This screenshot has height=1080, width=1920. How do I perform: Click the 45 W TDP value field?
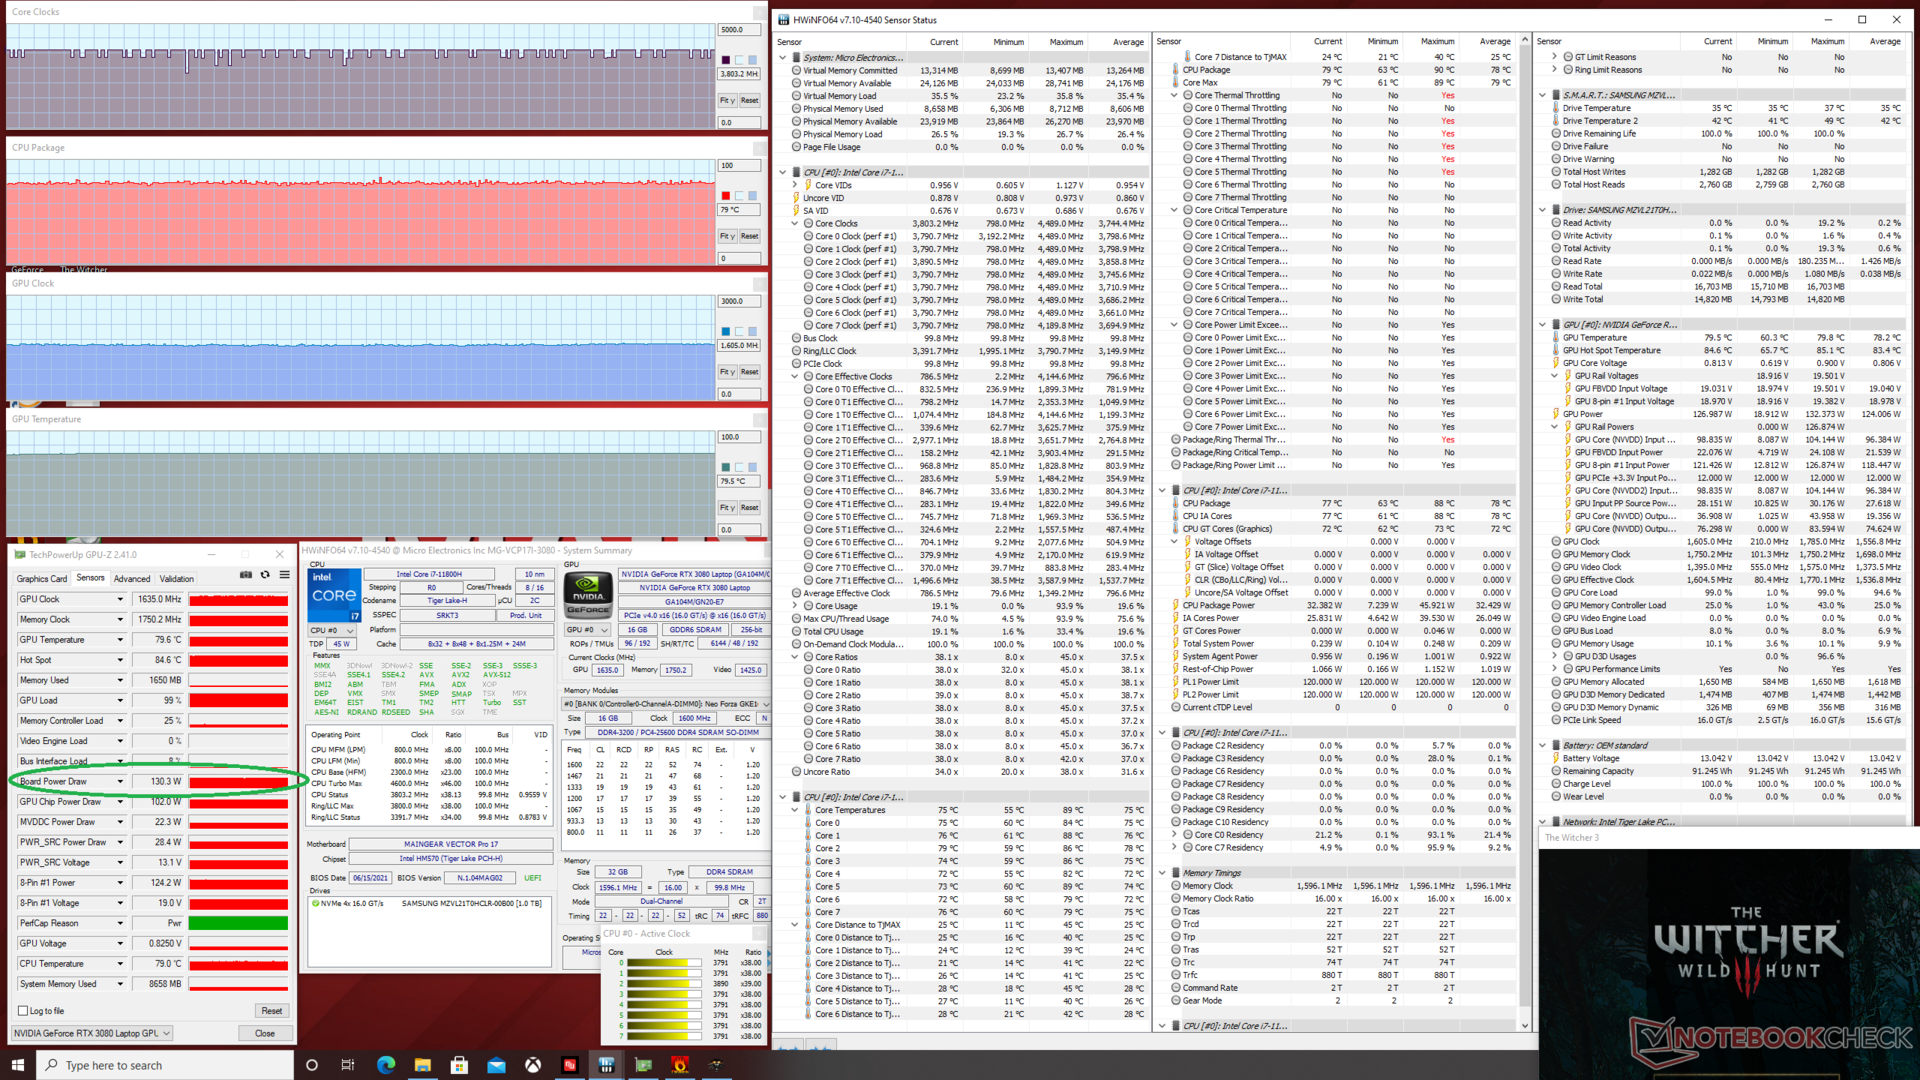tap(341, 644)
